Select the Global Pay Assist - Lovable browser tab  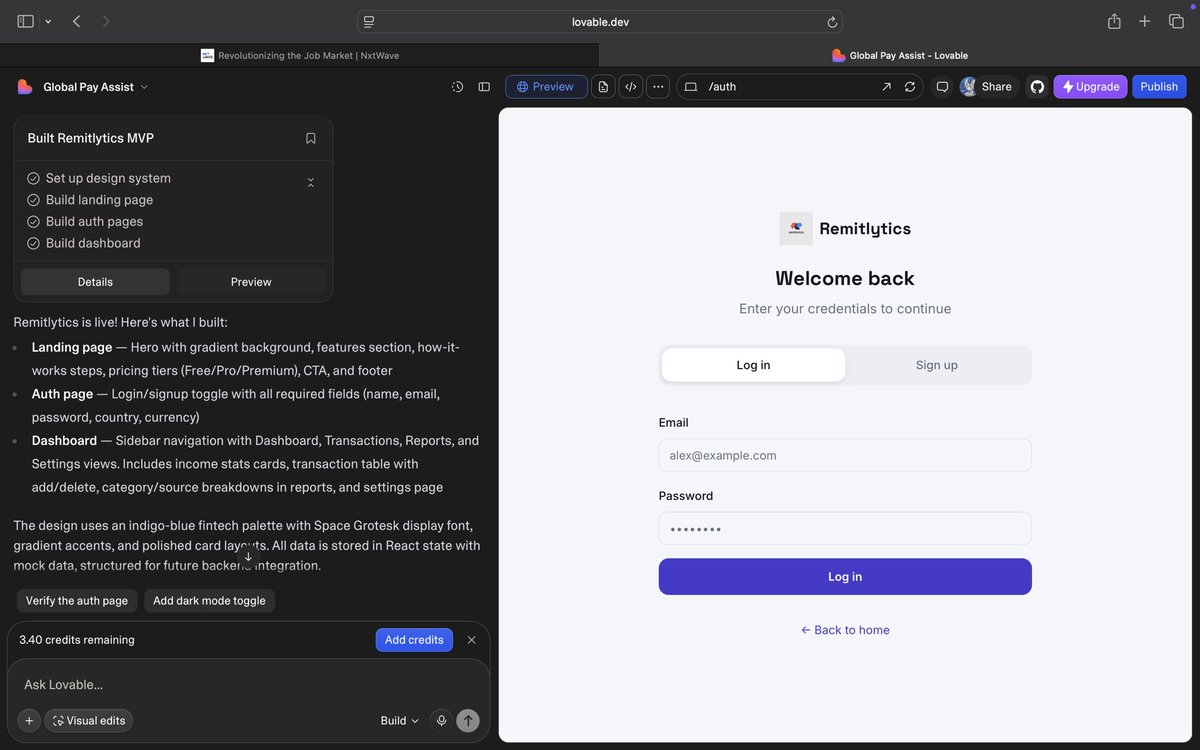[900, 55]
